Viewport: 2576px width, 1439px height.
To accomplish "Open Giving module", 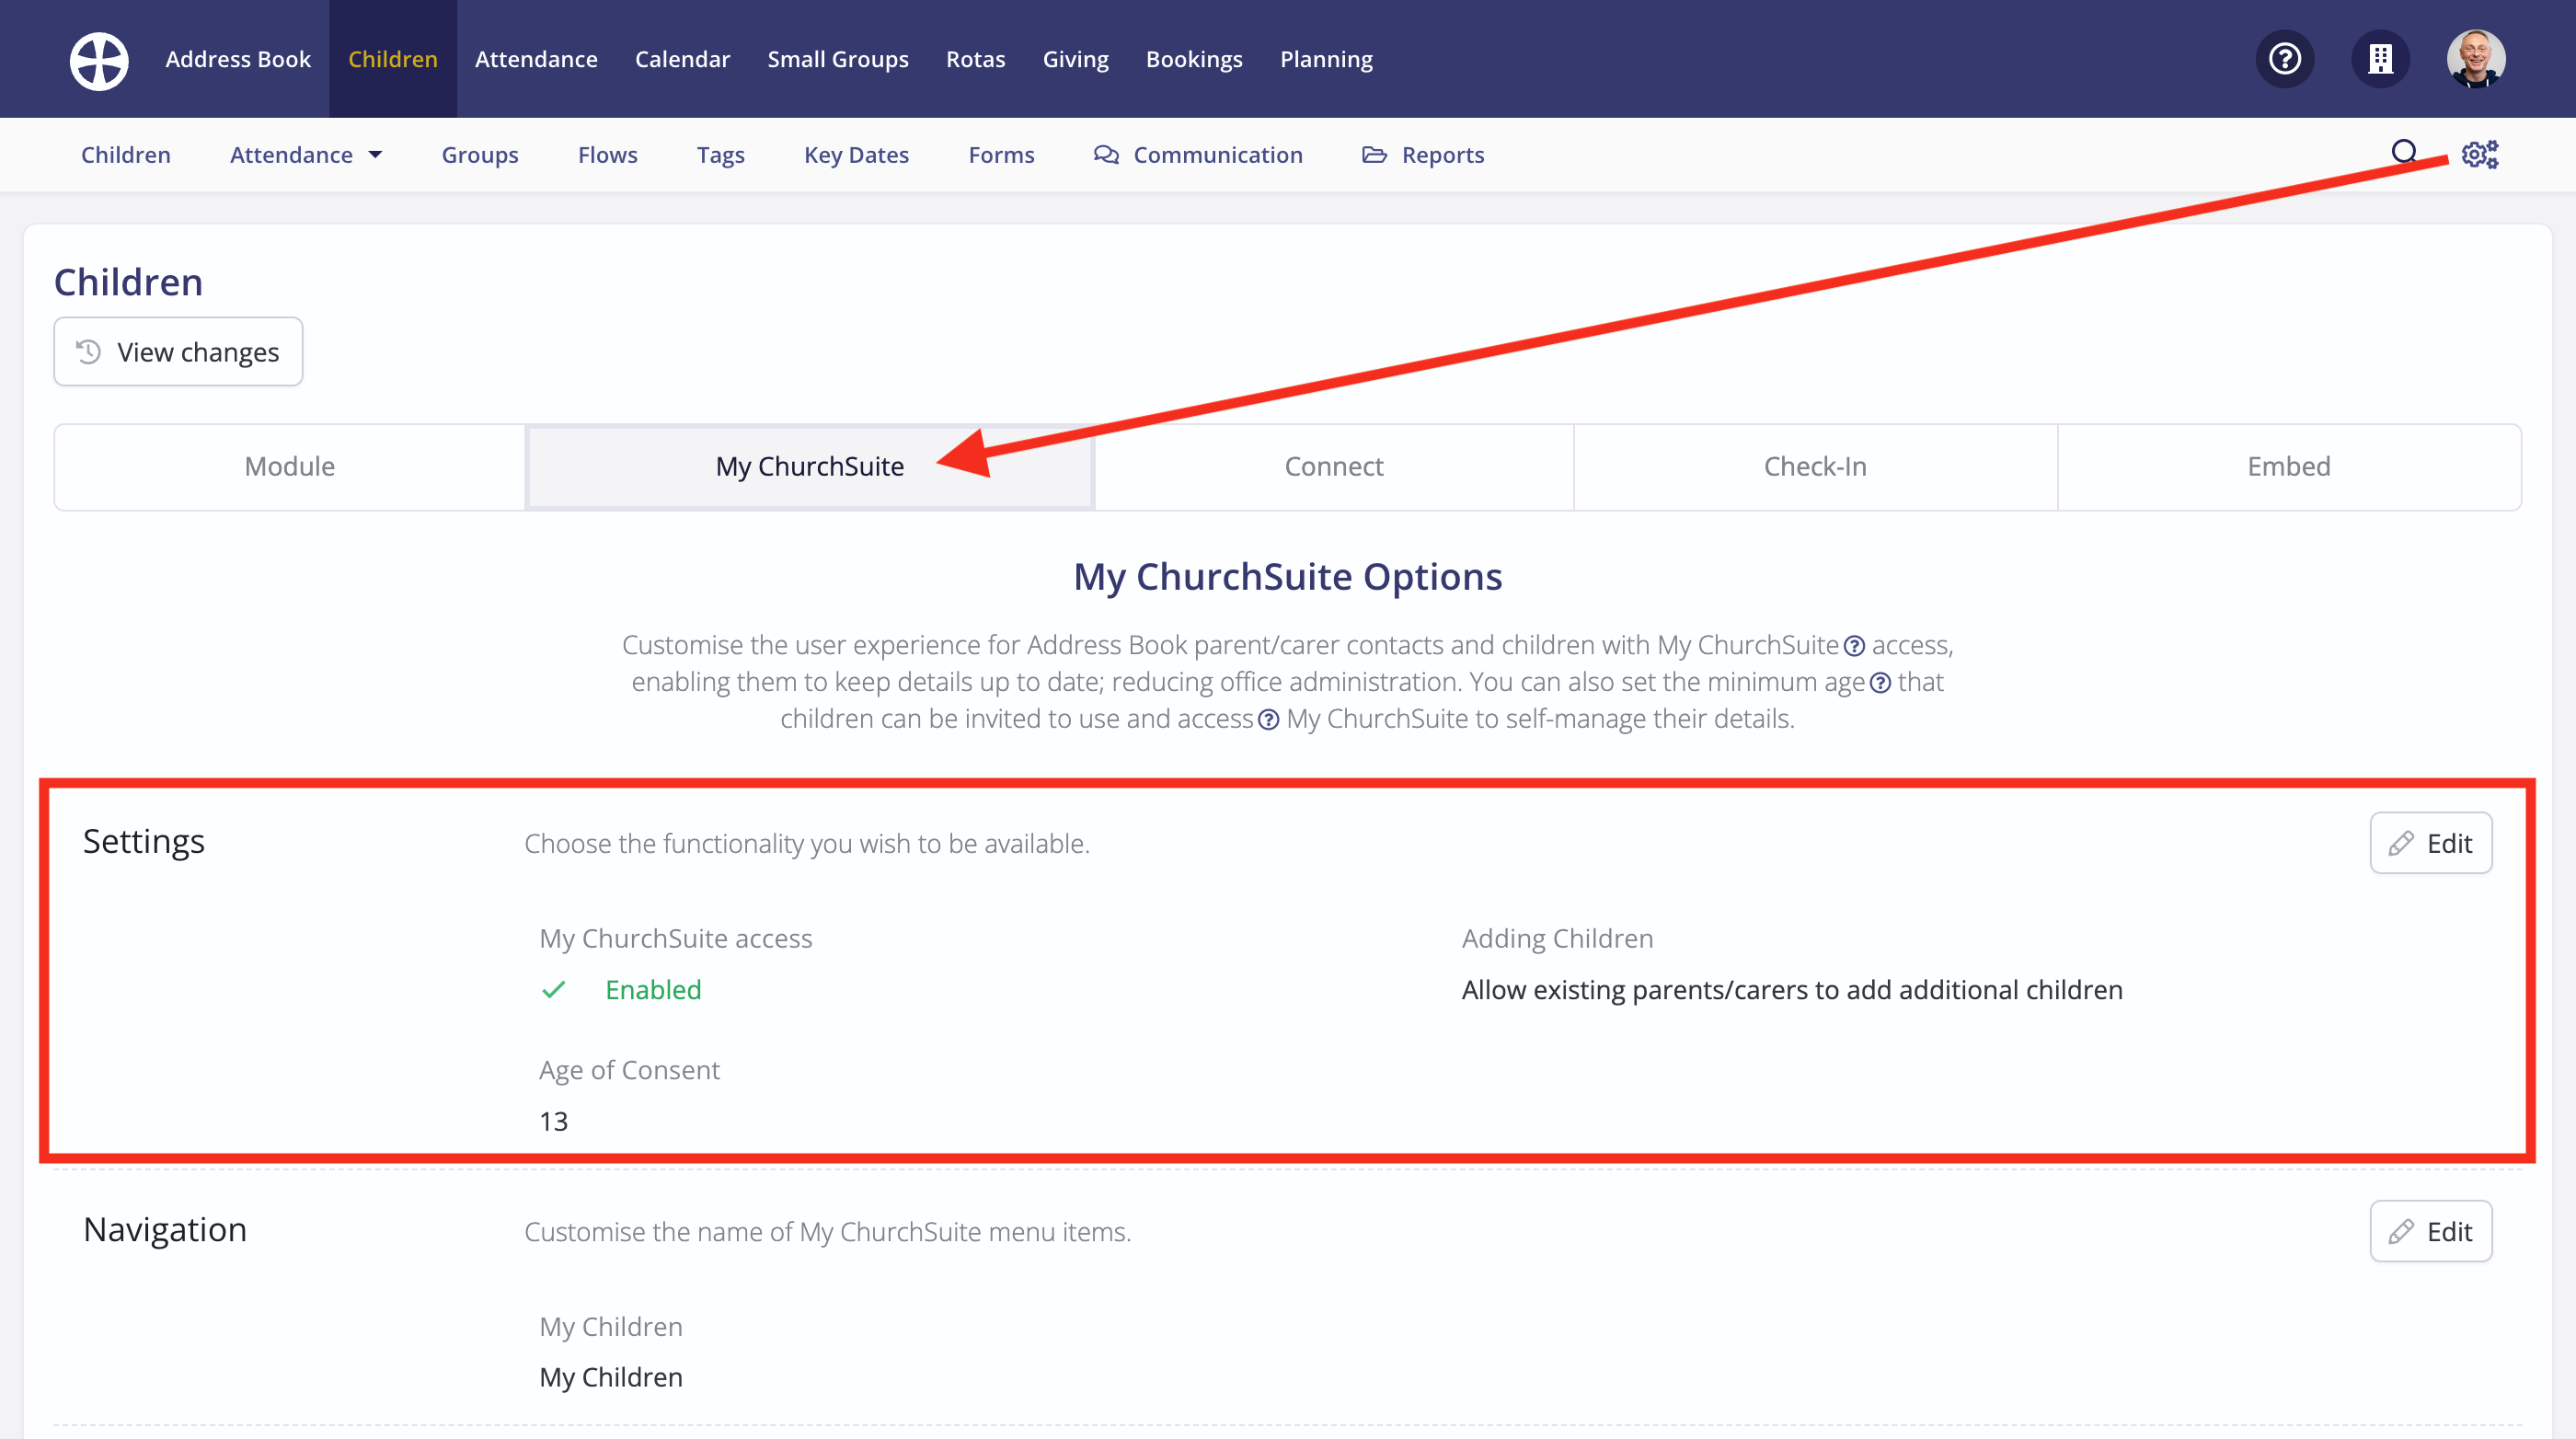I will [1075, 59].
